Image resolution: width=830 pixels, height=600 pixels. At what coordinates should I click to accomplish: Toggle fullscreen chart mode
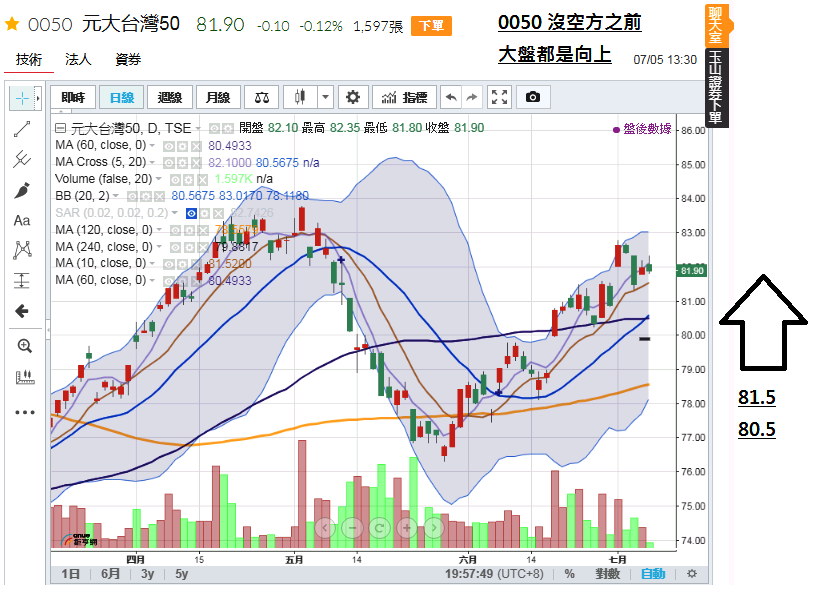point(499,97)
